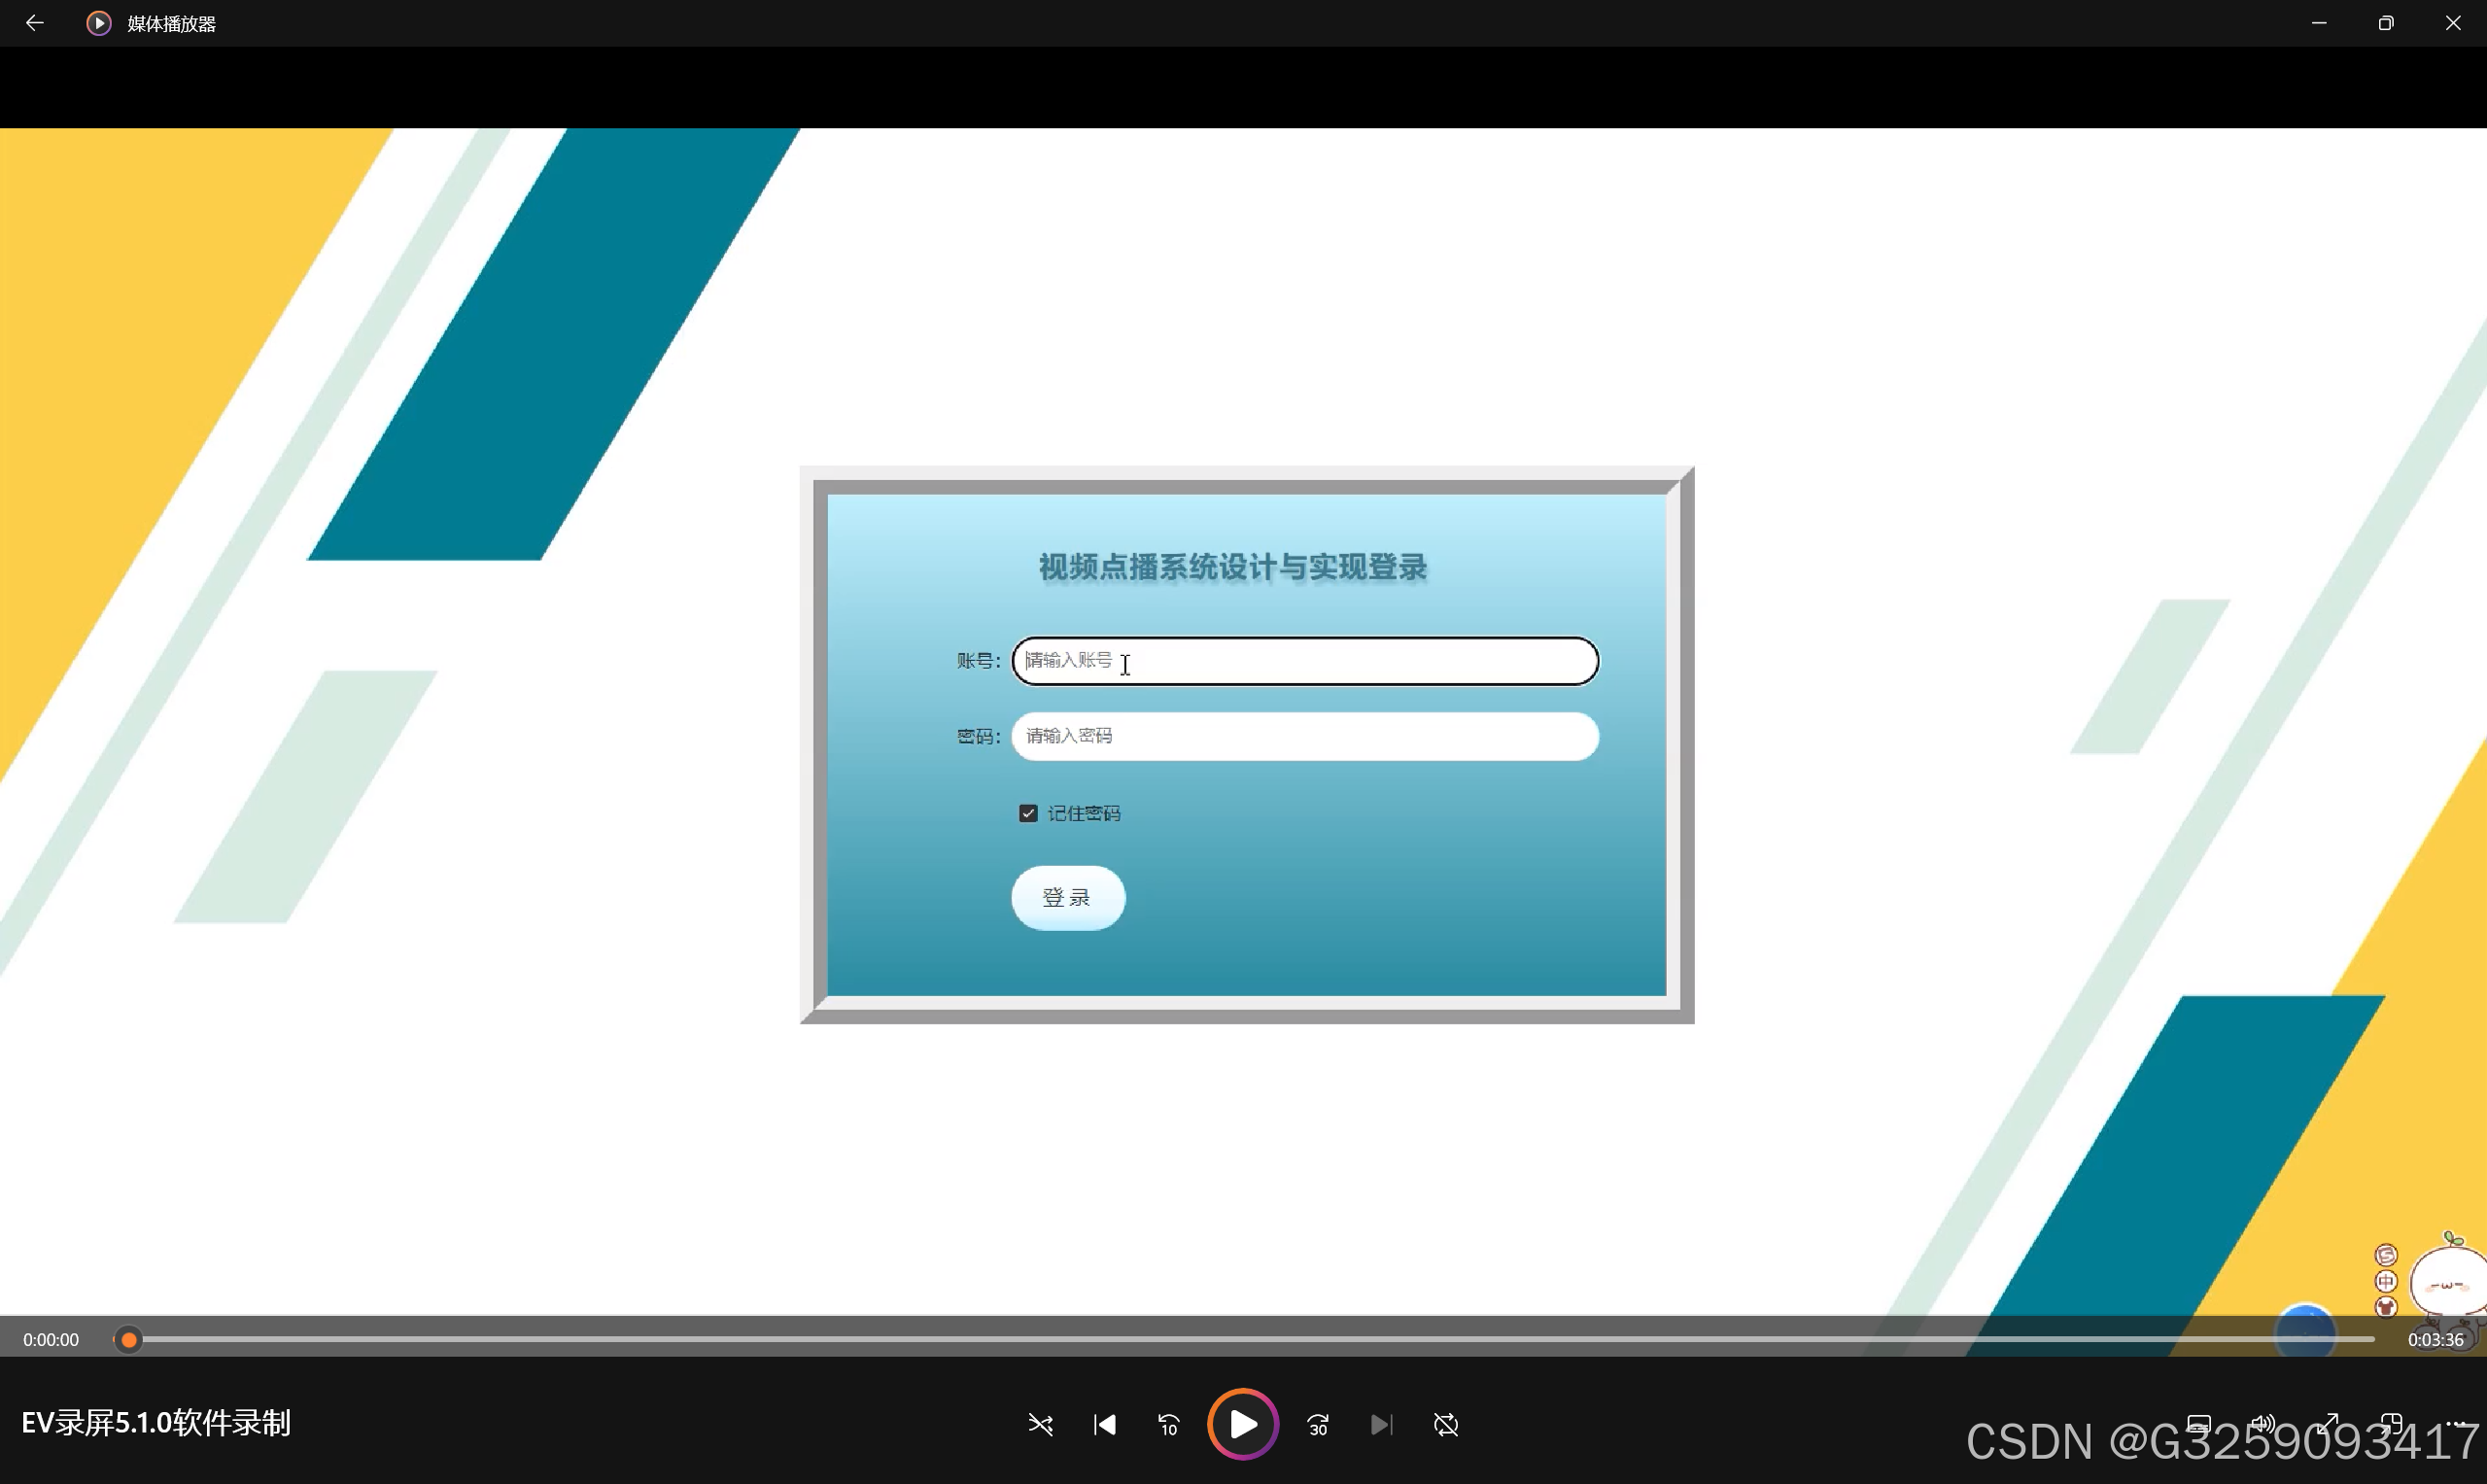This screenshot has width=2487, height=1484.
Task: Minimize the media player window
Action: coord(2319,23)
